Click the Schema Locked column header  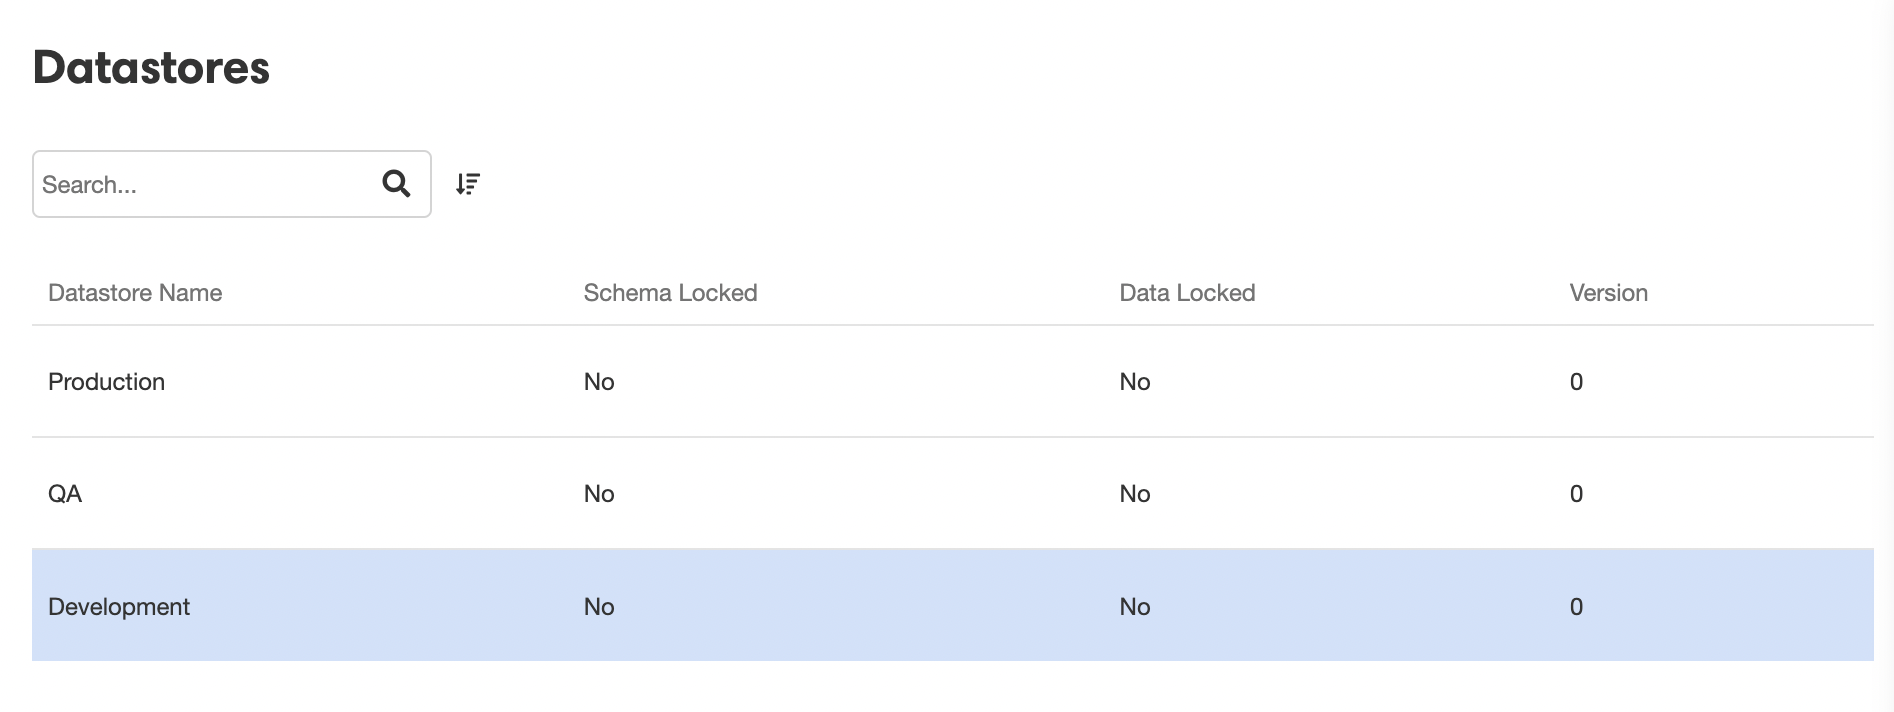(670, 293)
